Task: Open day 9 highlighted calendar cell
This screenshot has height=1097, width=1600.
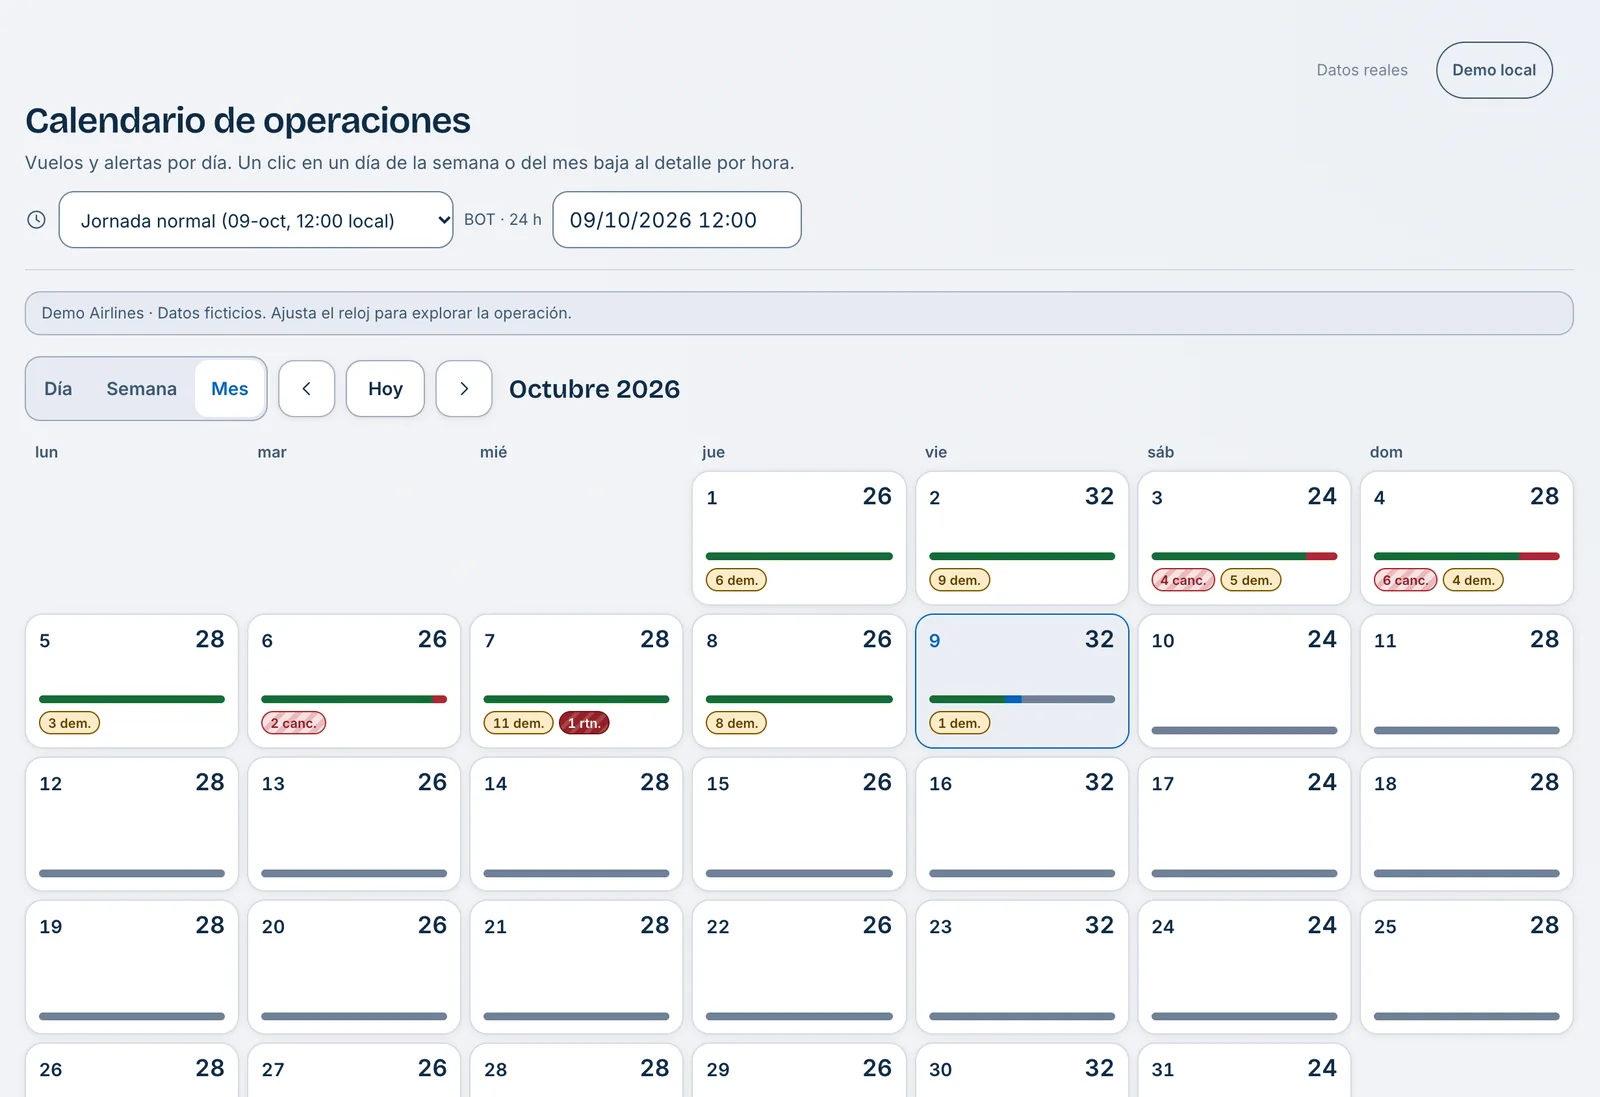Action: click(1022, 681)
